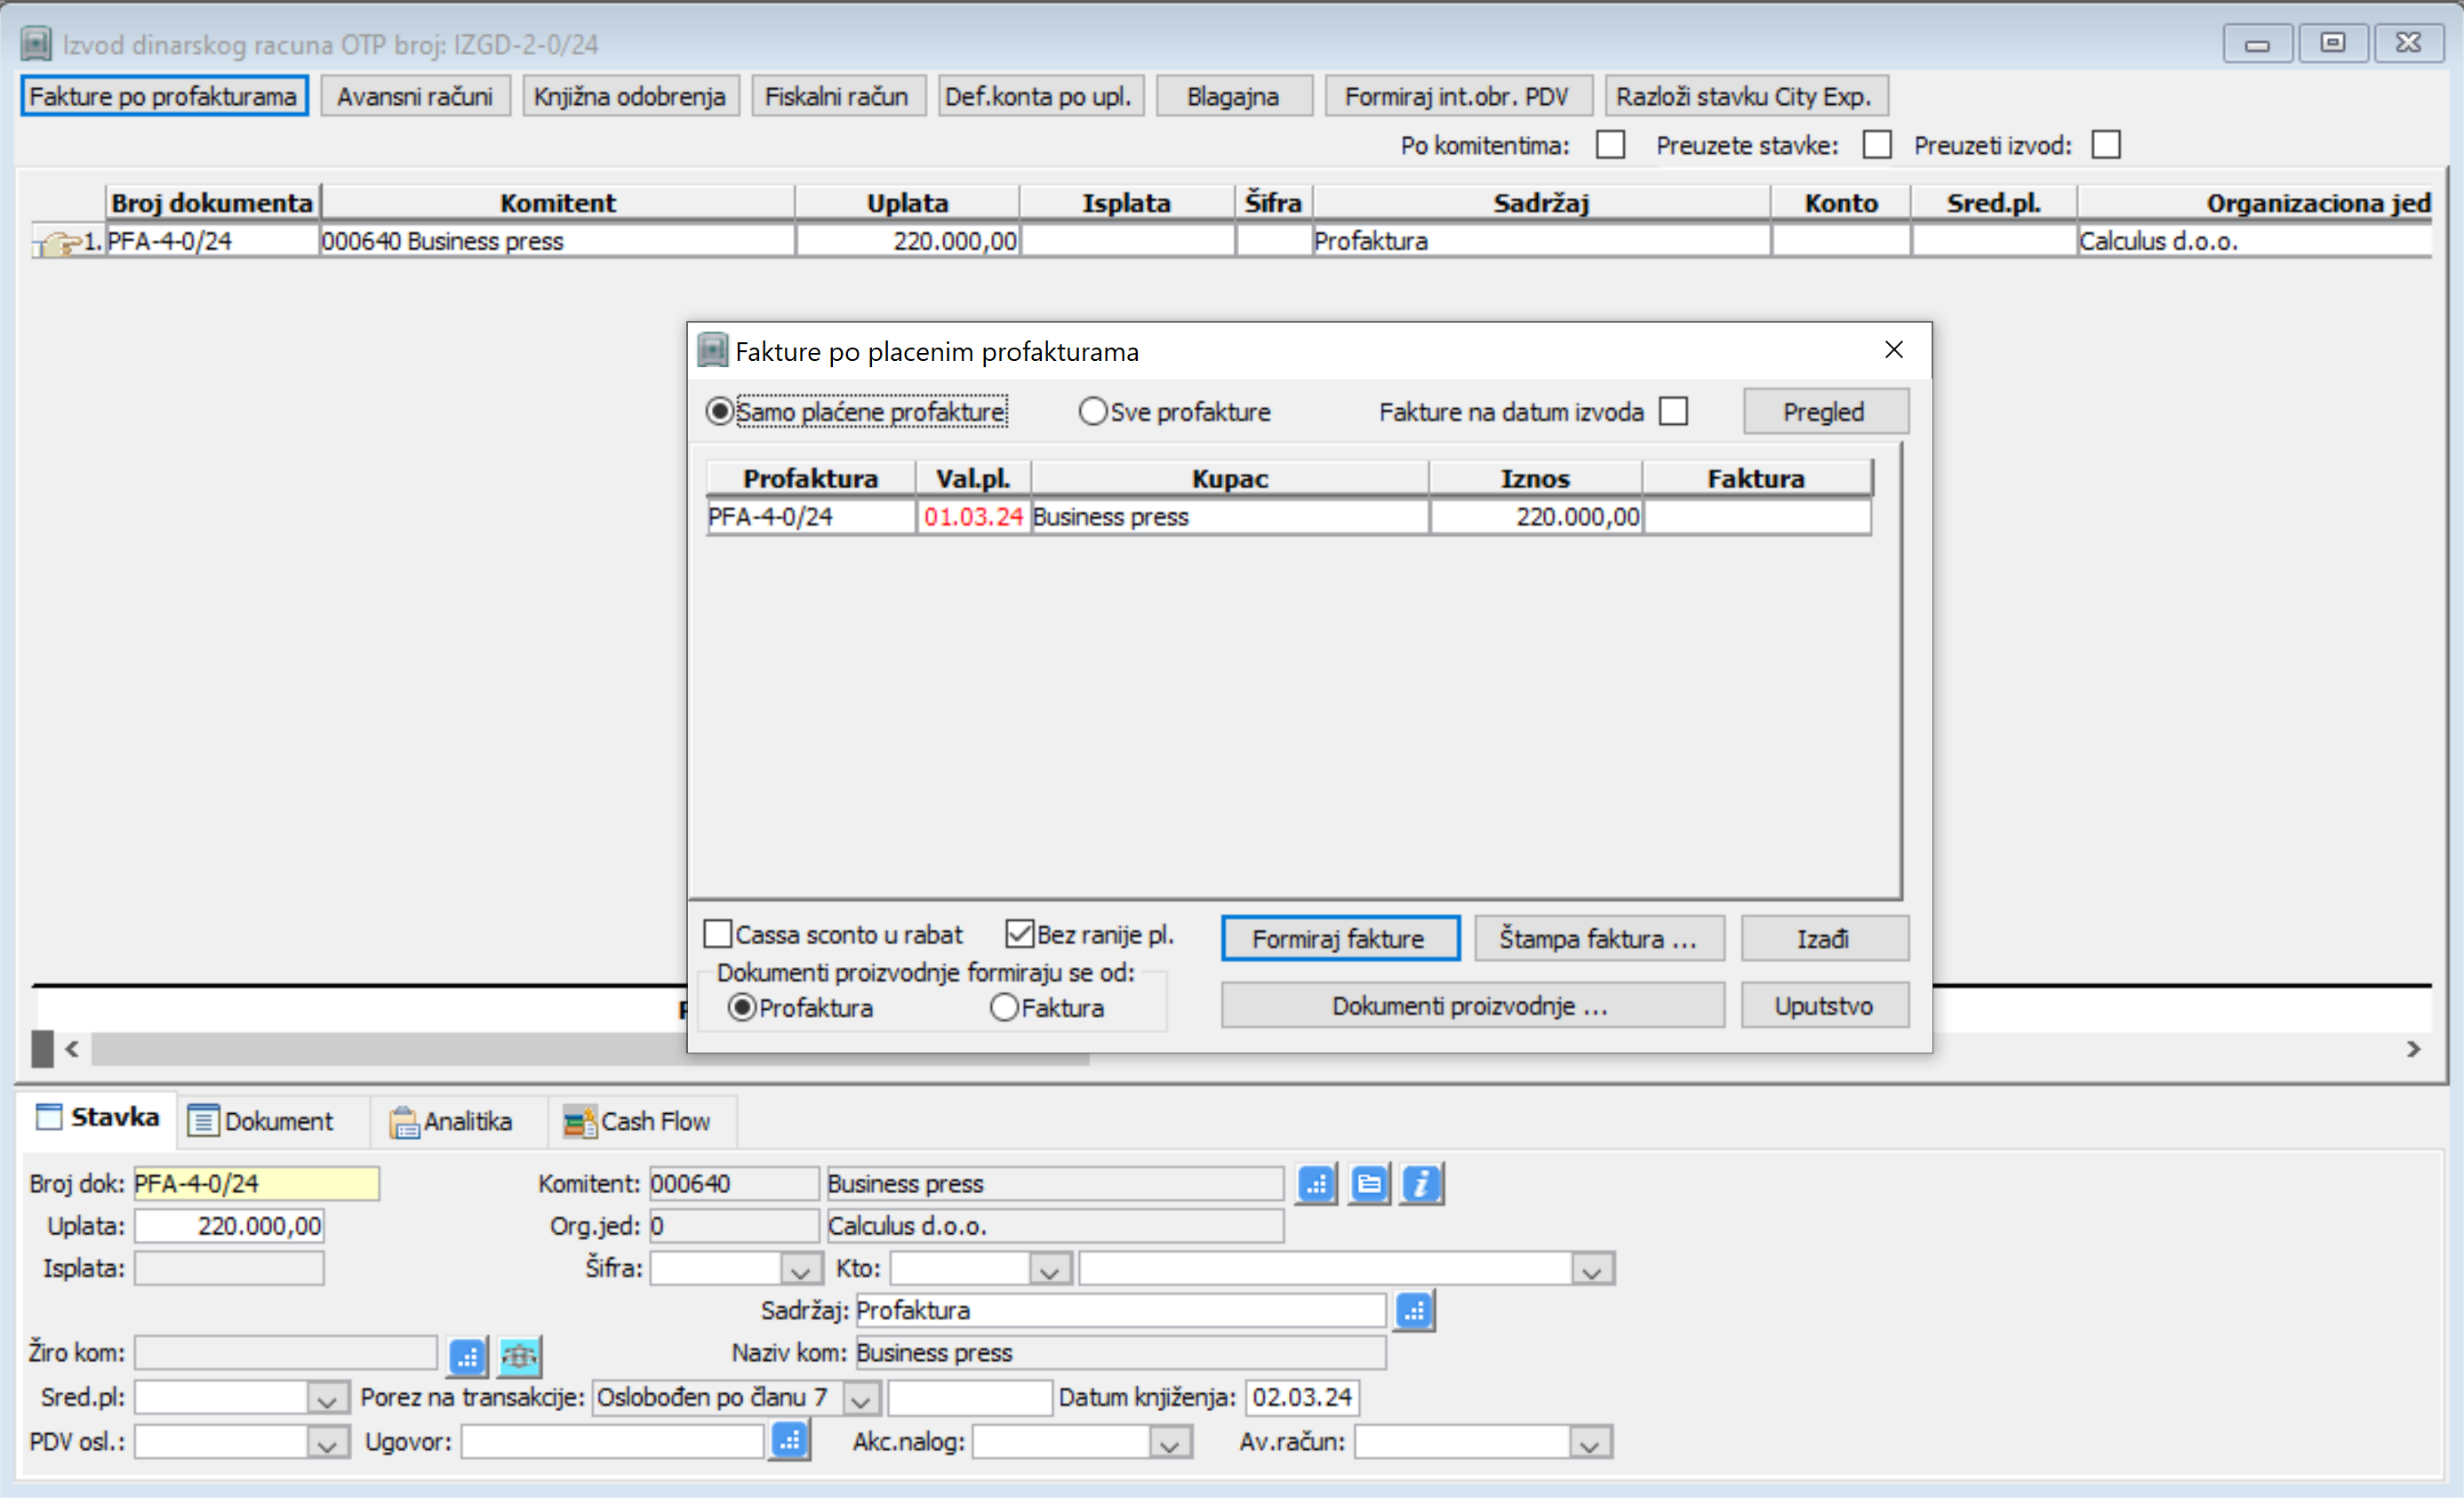Screen dimensions: 2464x1498
Task: Click the Formiraj fakture button
Action: 1338,938
